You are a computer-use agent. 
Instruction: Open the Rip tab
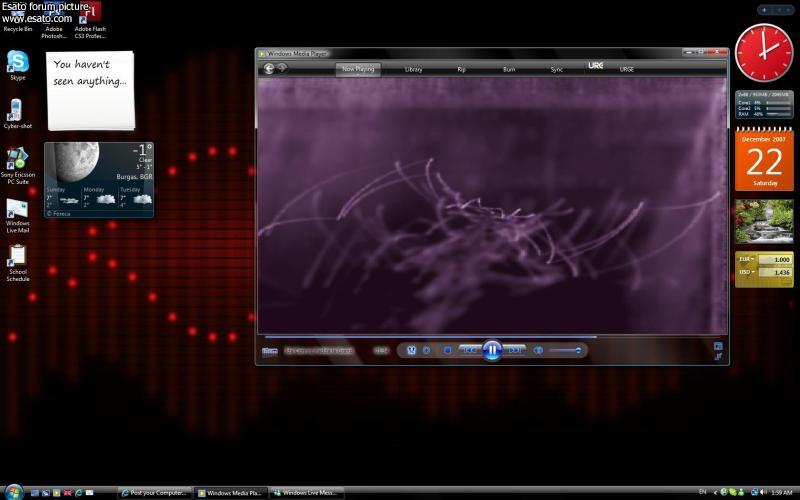point(461,69)
